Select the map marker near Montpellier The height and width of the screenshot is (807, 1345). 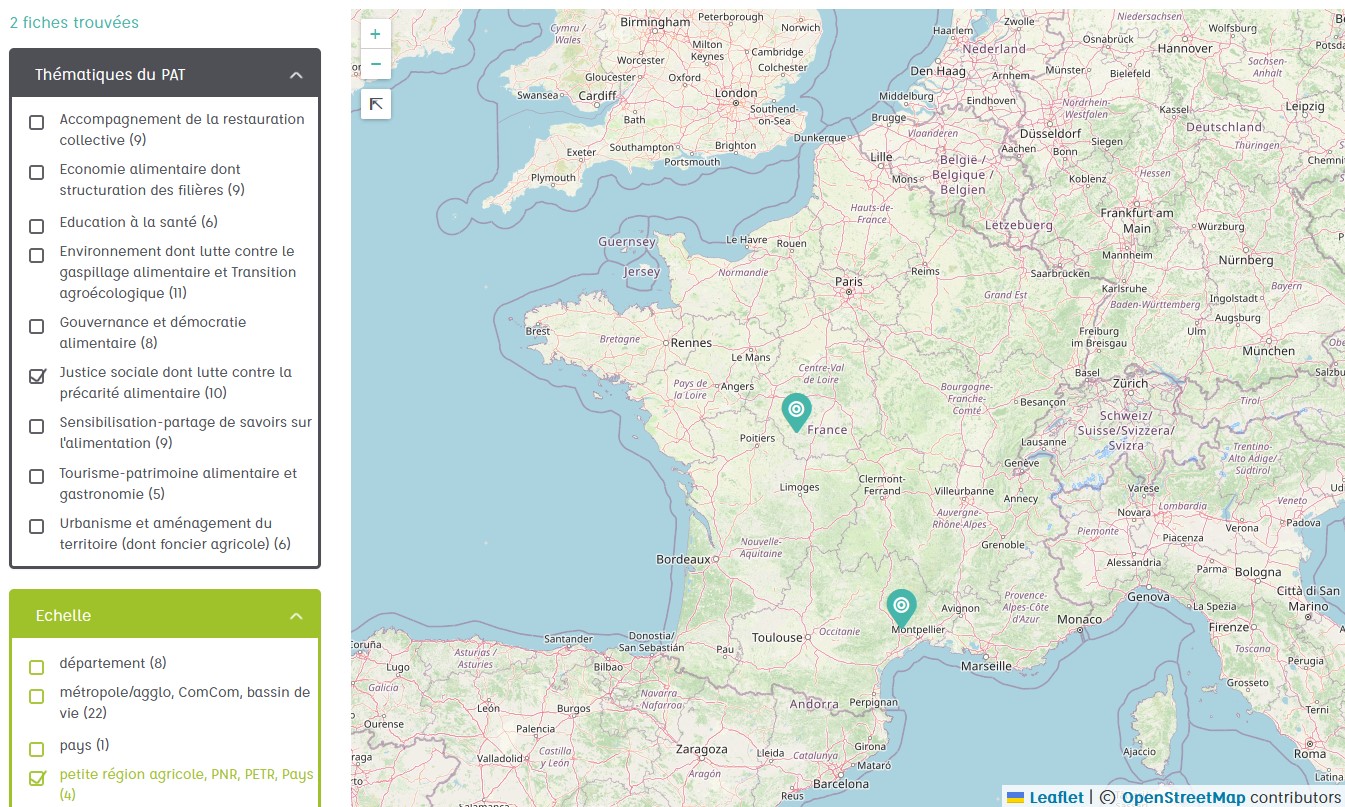901,608
